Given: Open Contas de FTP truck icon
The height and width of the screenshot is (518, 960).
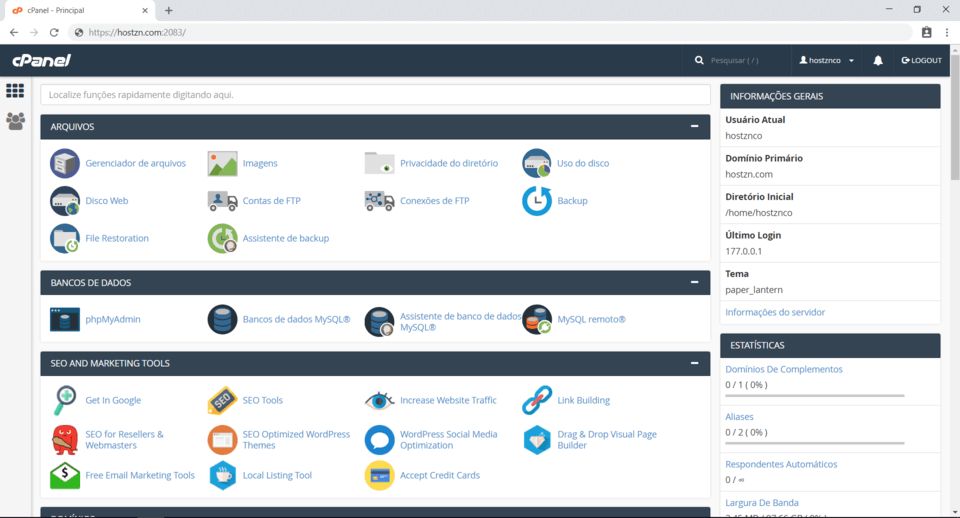Looking at the screenshot, I should (x=222, y=201).
